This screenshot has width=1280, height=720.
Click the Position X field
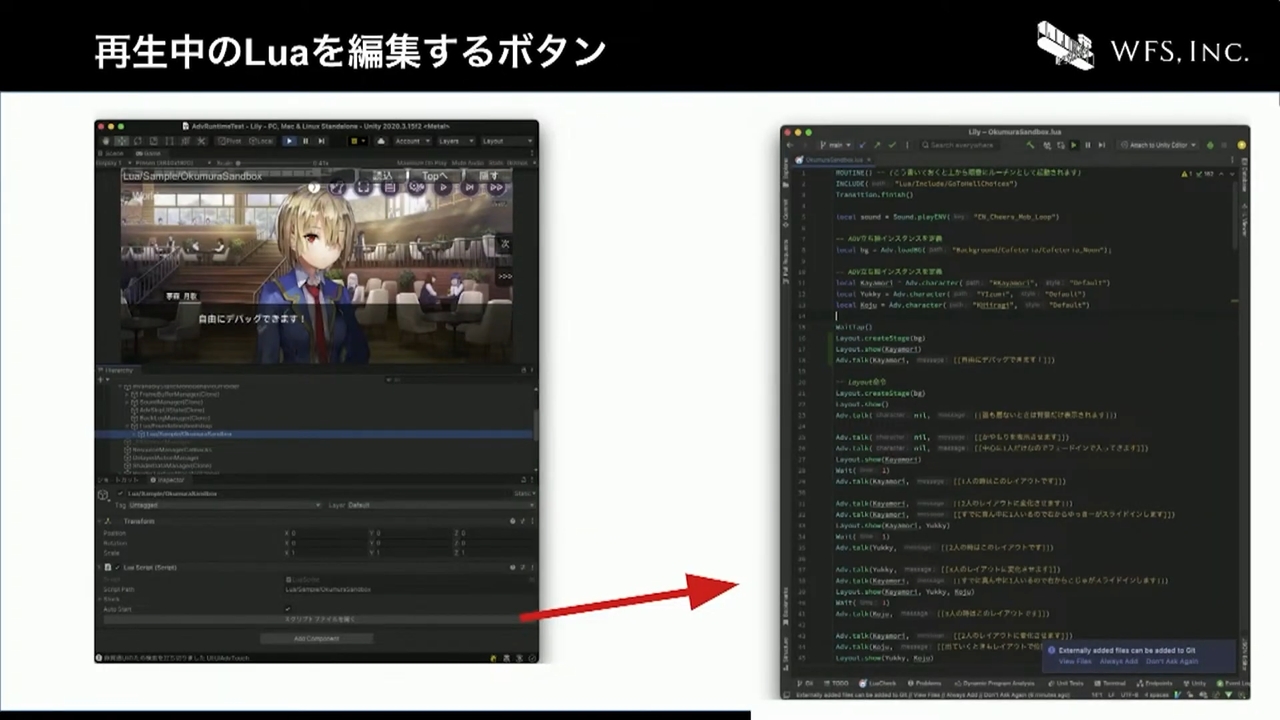click(x=327, y=533)
